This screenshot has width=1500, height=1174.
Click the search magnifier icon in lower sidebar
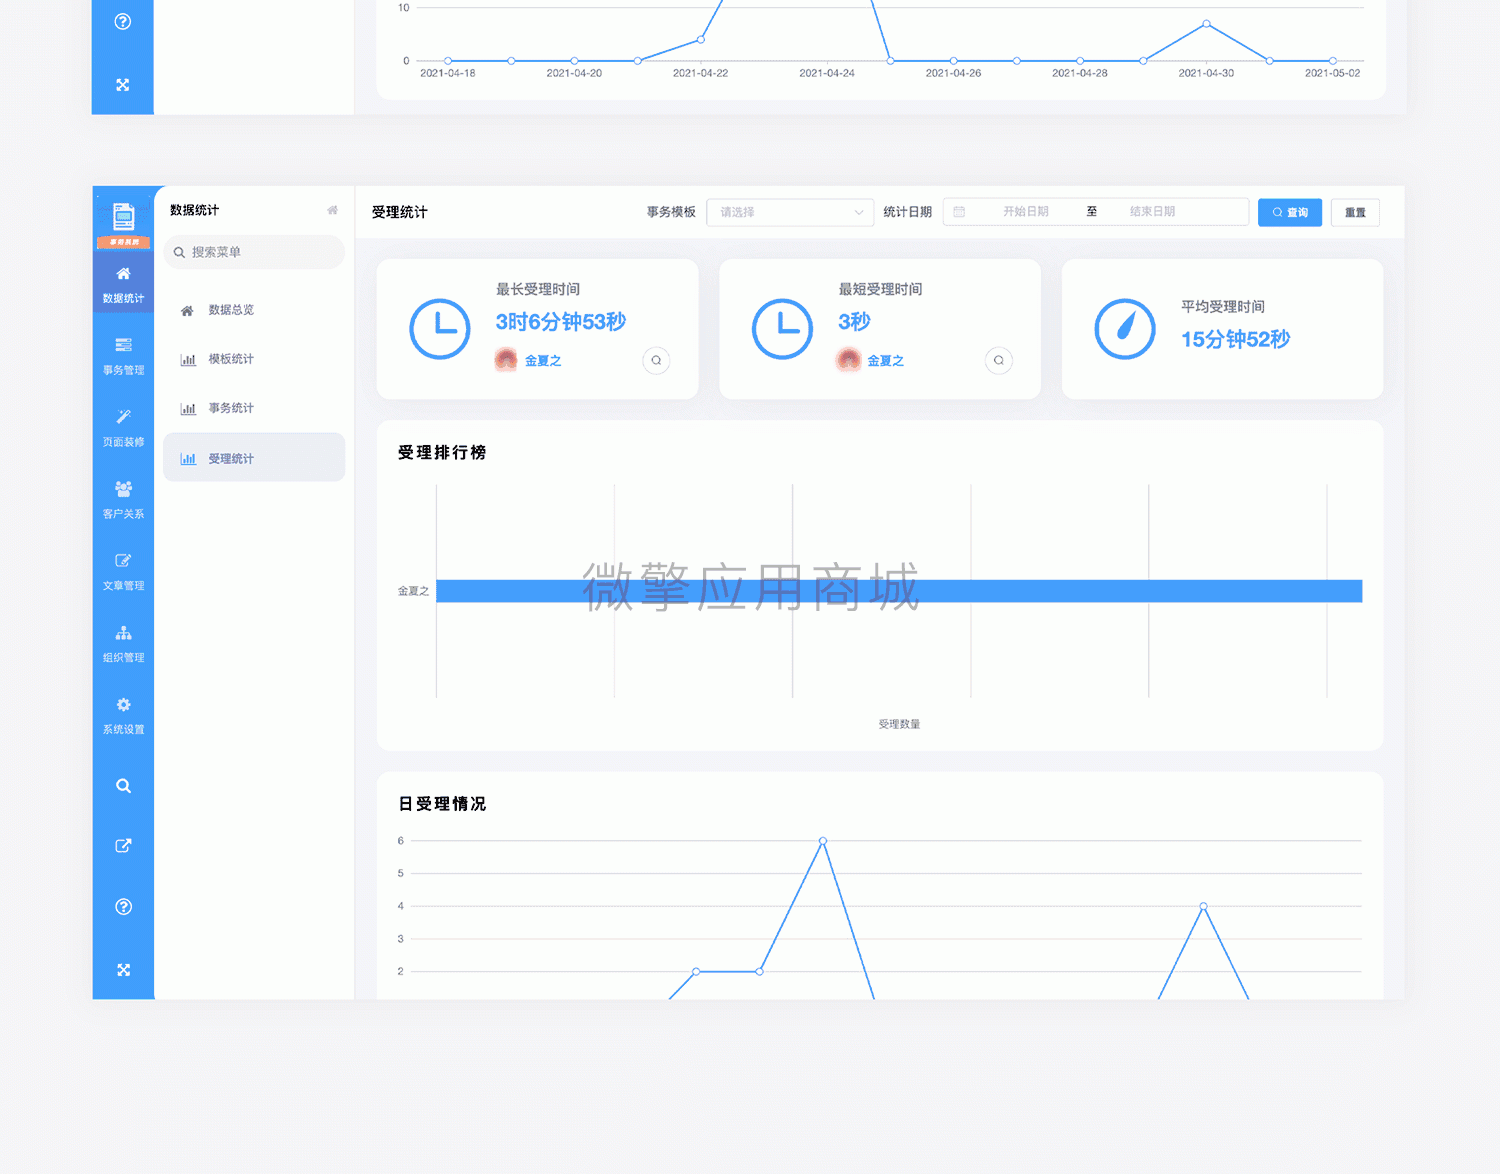123,786
